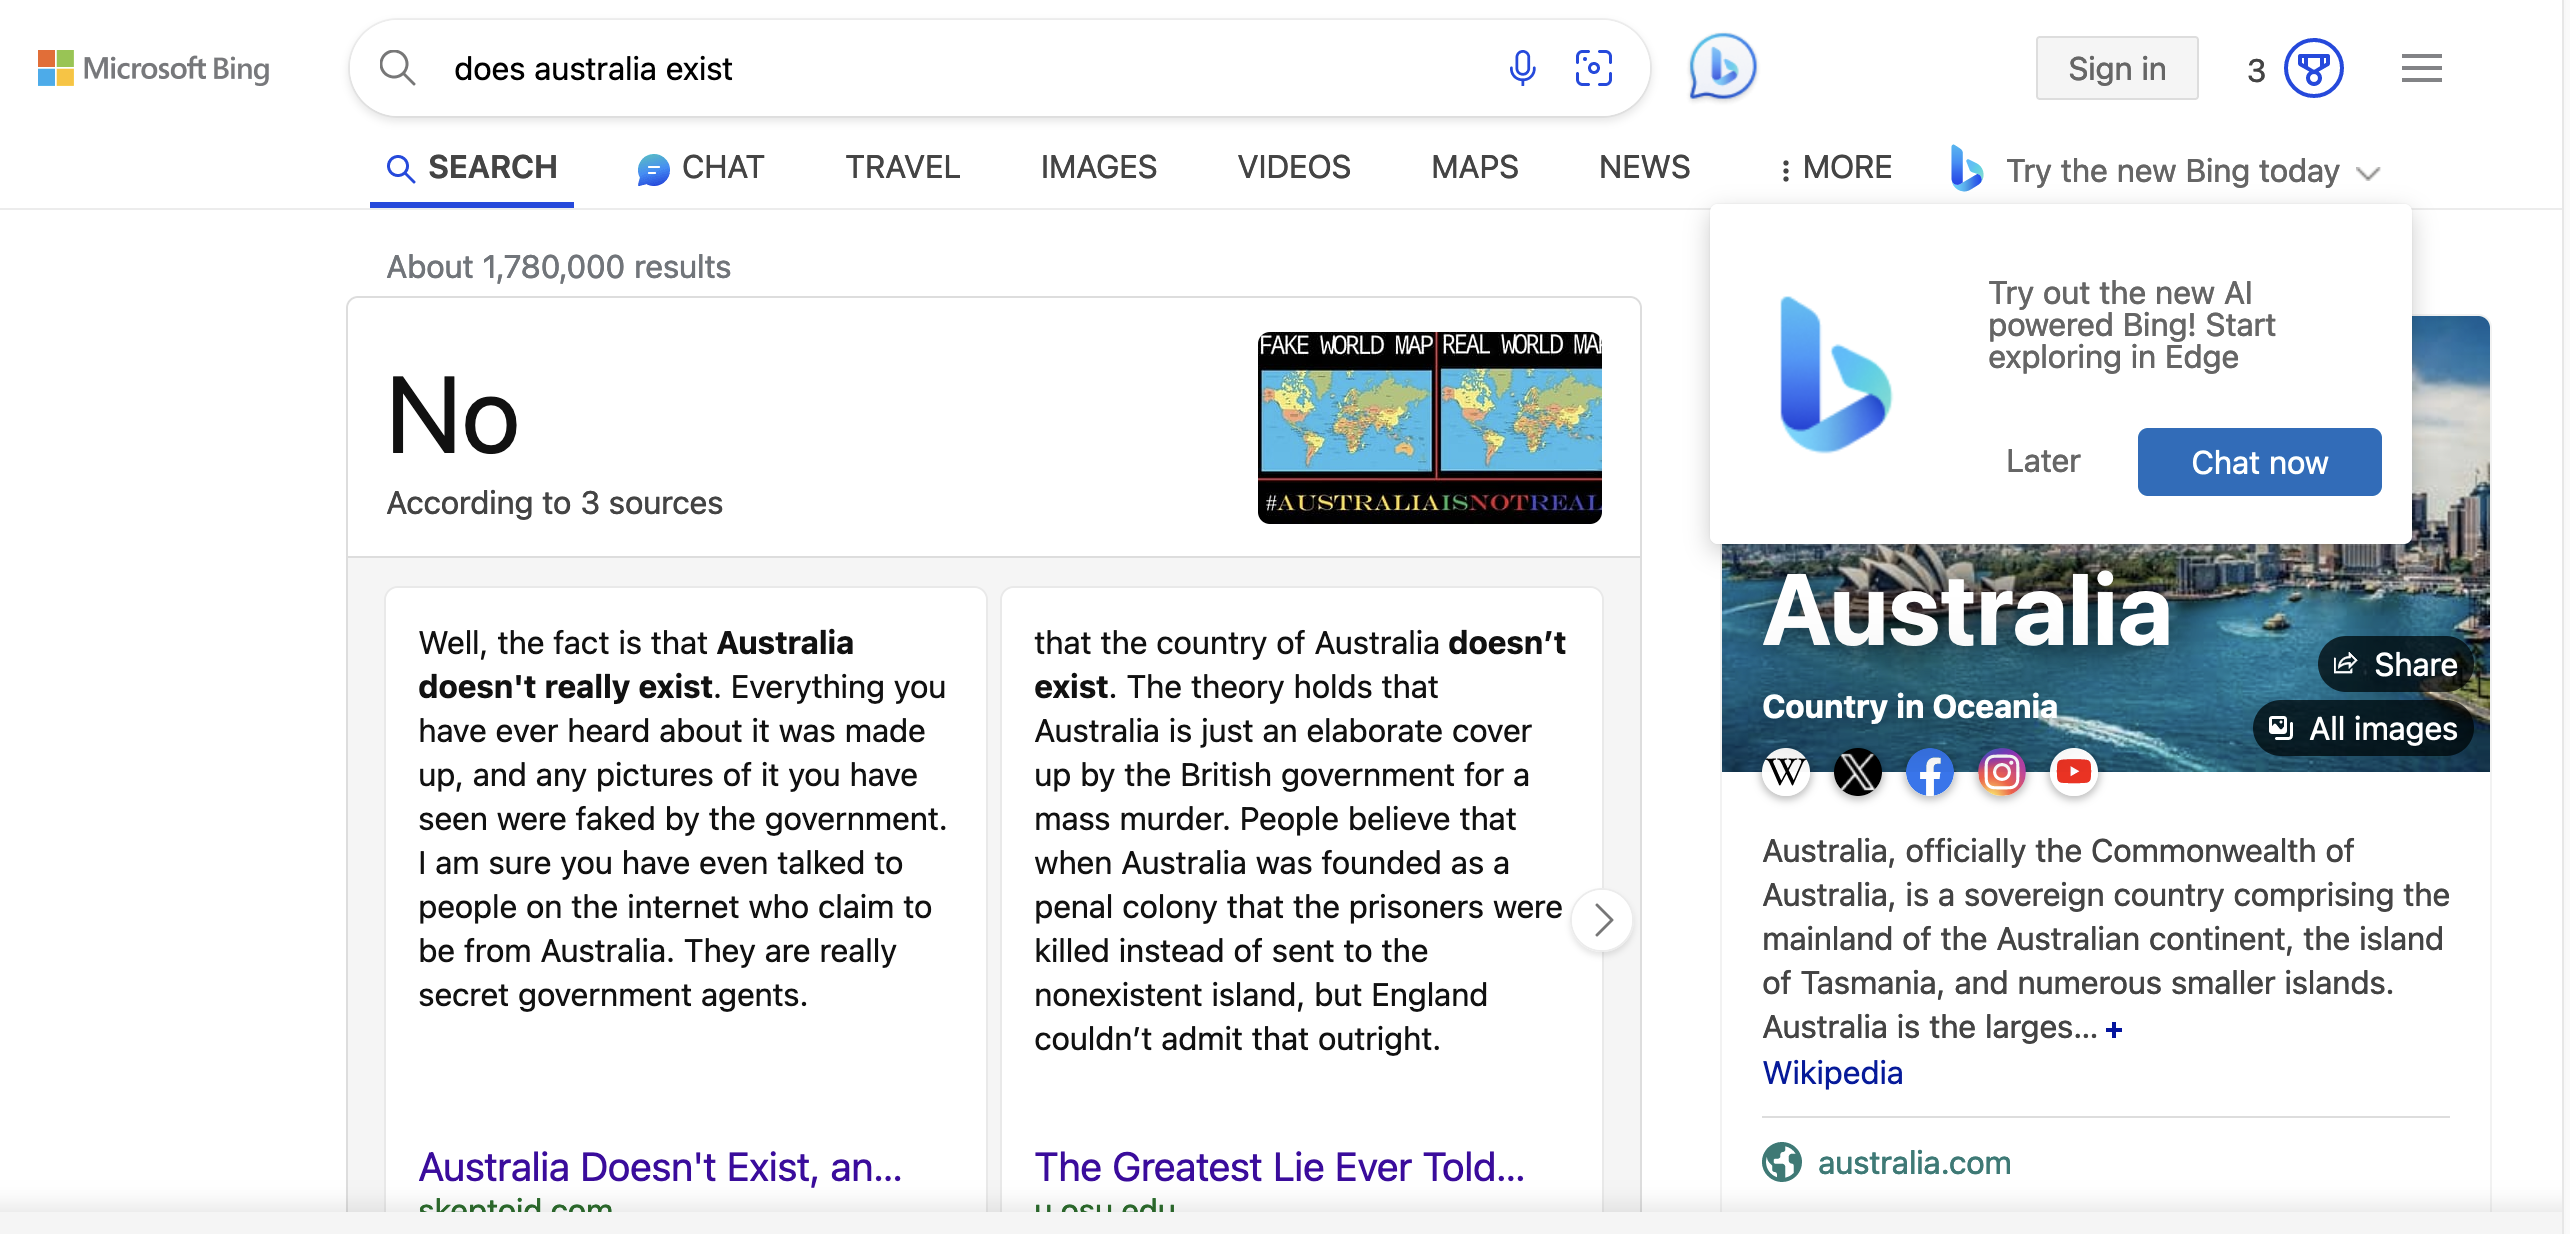Expand the MORE search categories menu
Viewport: 2570px width, 1234px height.
tap(1836, 168)
